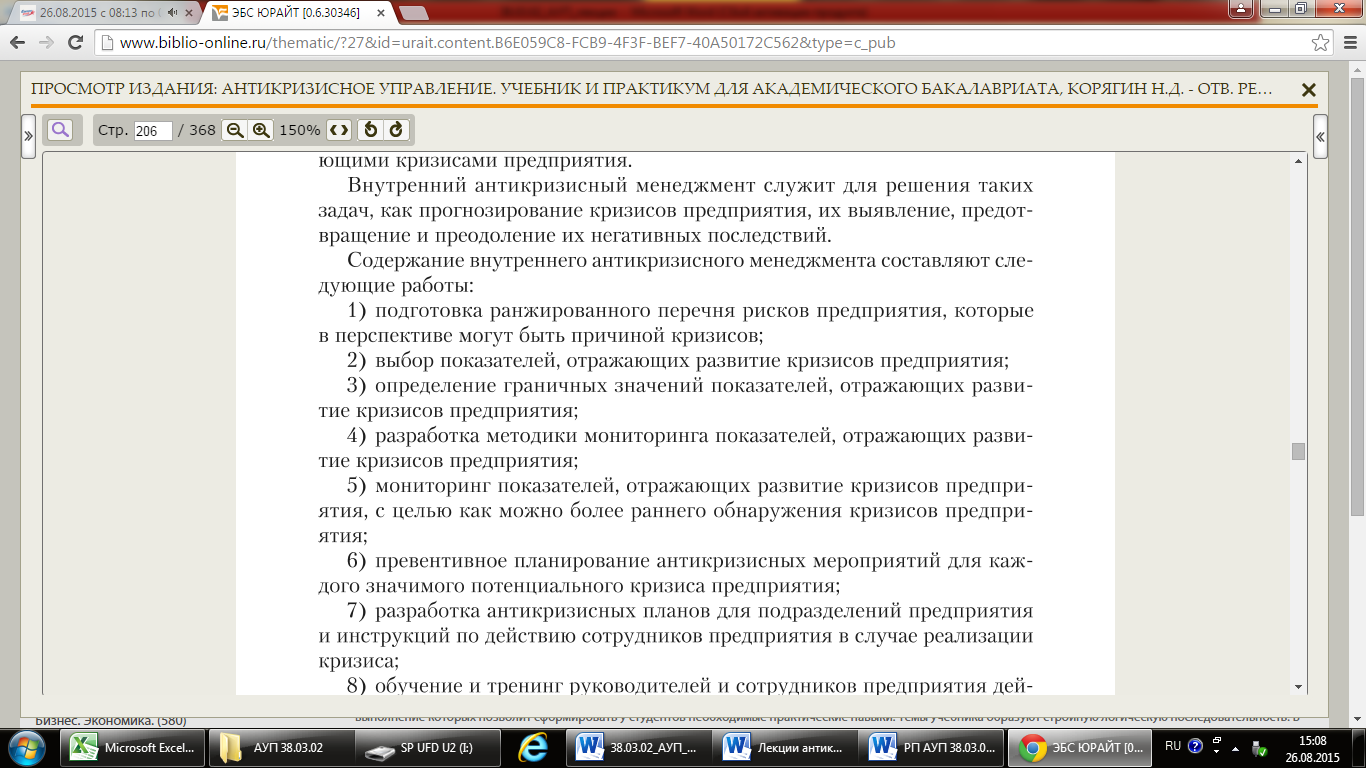Launch Internet Explorer from the taskbar
1366x768 pixels.
pos(534,747)
